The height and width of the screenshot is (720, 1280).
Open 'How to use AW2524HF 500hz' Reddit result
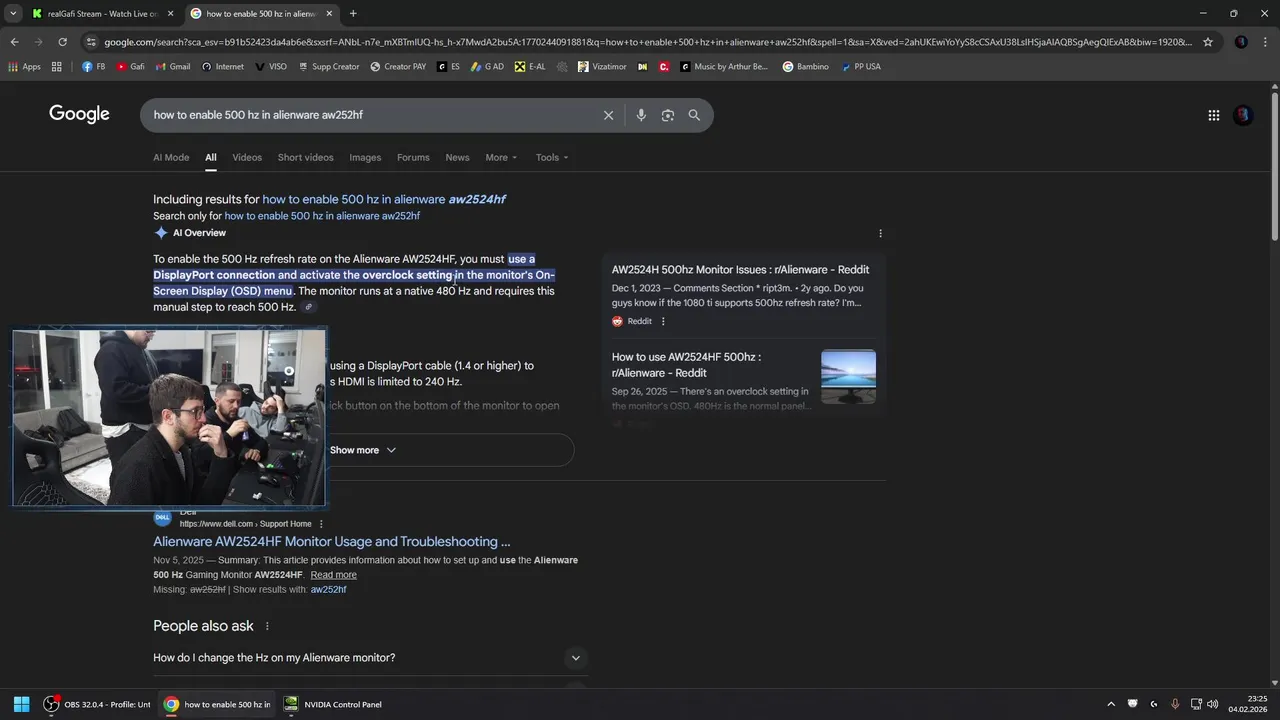687,365
